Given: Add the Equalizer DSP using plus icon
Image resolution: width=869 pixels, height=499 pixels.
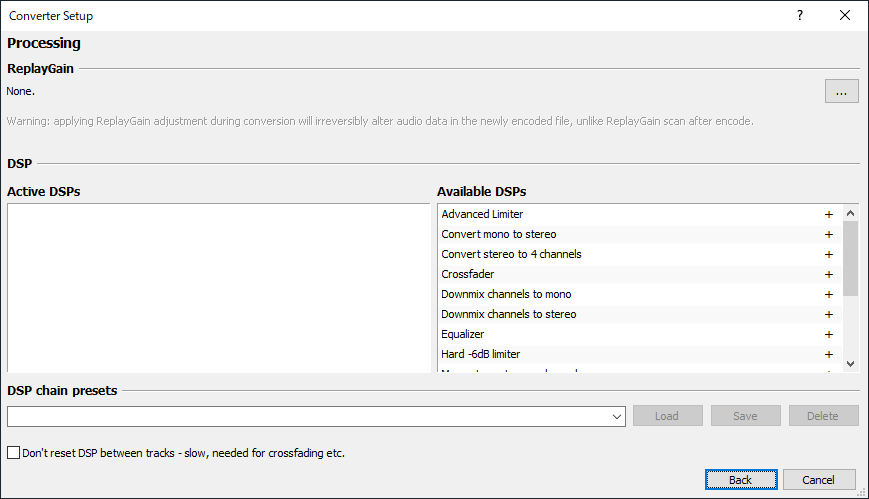Looking at the screenshot, I should pyautogui.click(x=828, y=334).
